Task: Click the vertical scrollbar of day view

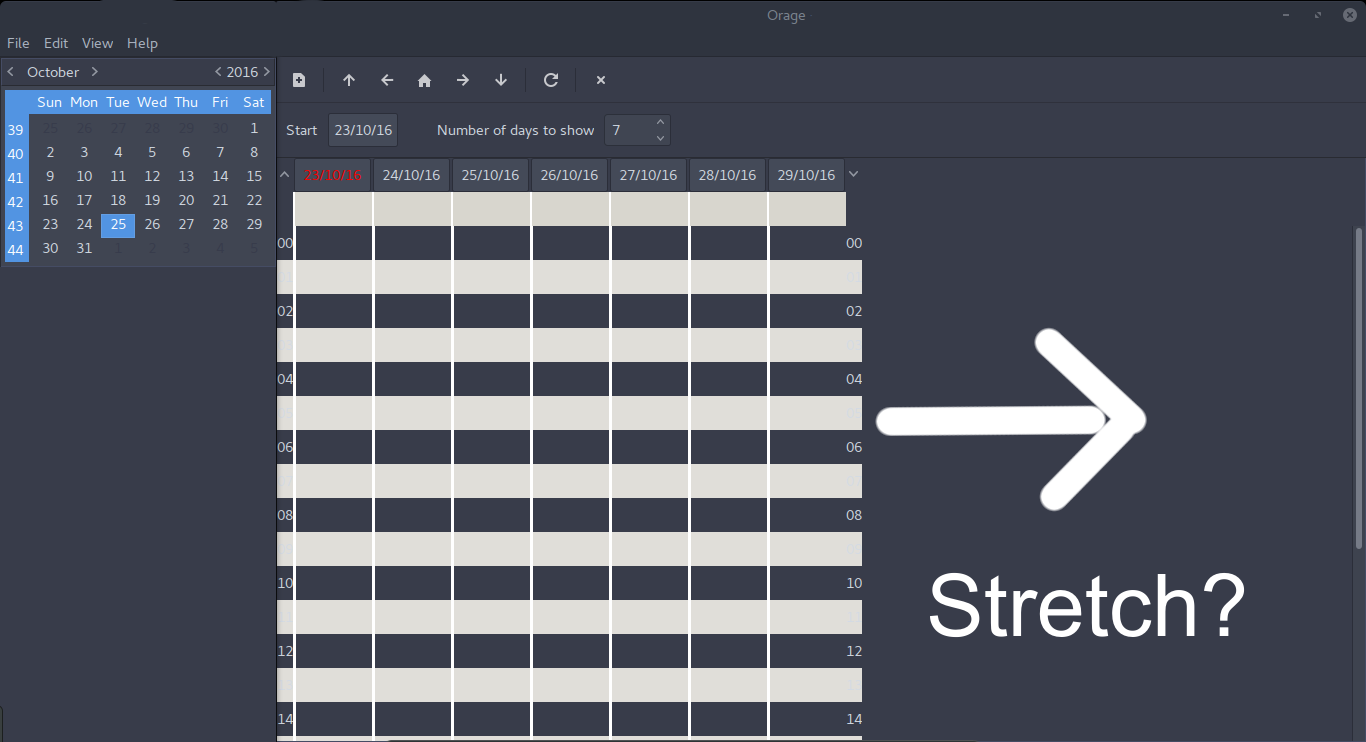Action: [x=1358, y=388]
